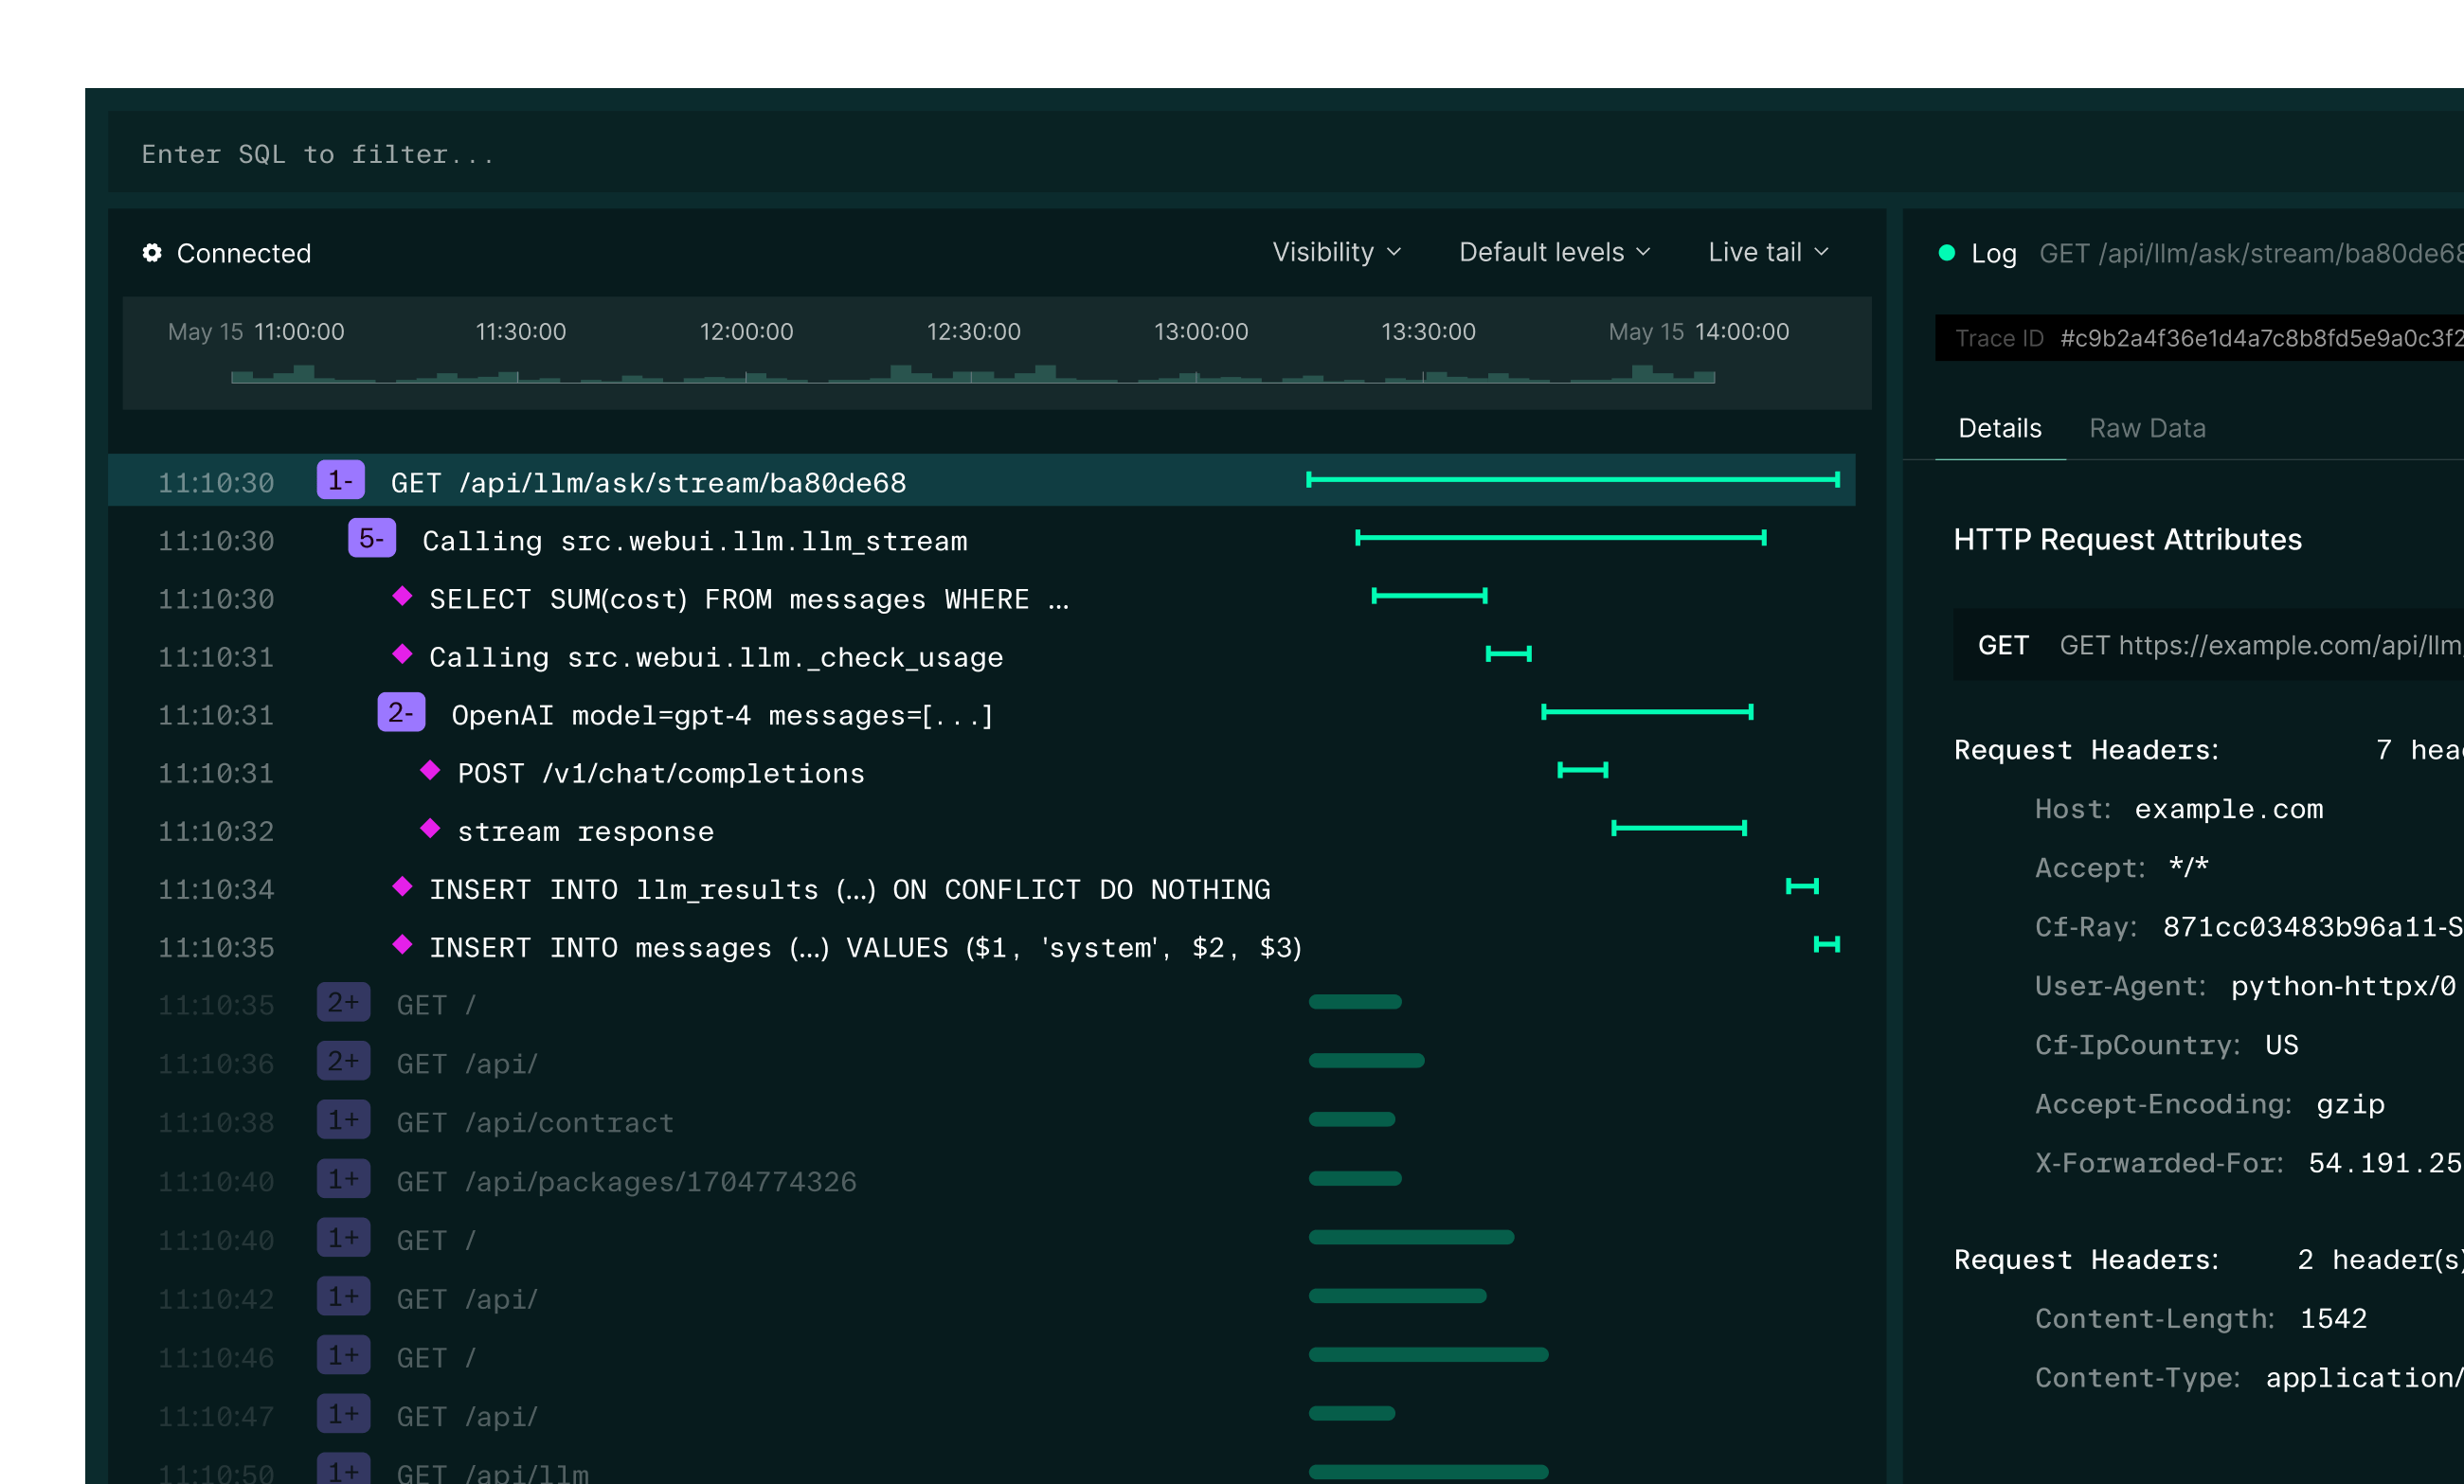Expand the 1+ badge at 11:10:46
Screen dimensions: 2464x1484
pyautogui.click(x=343, y=1355)
